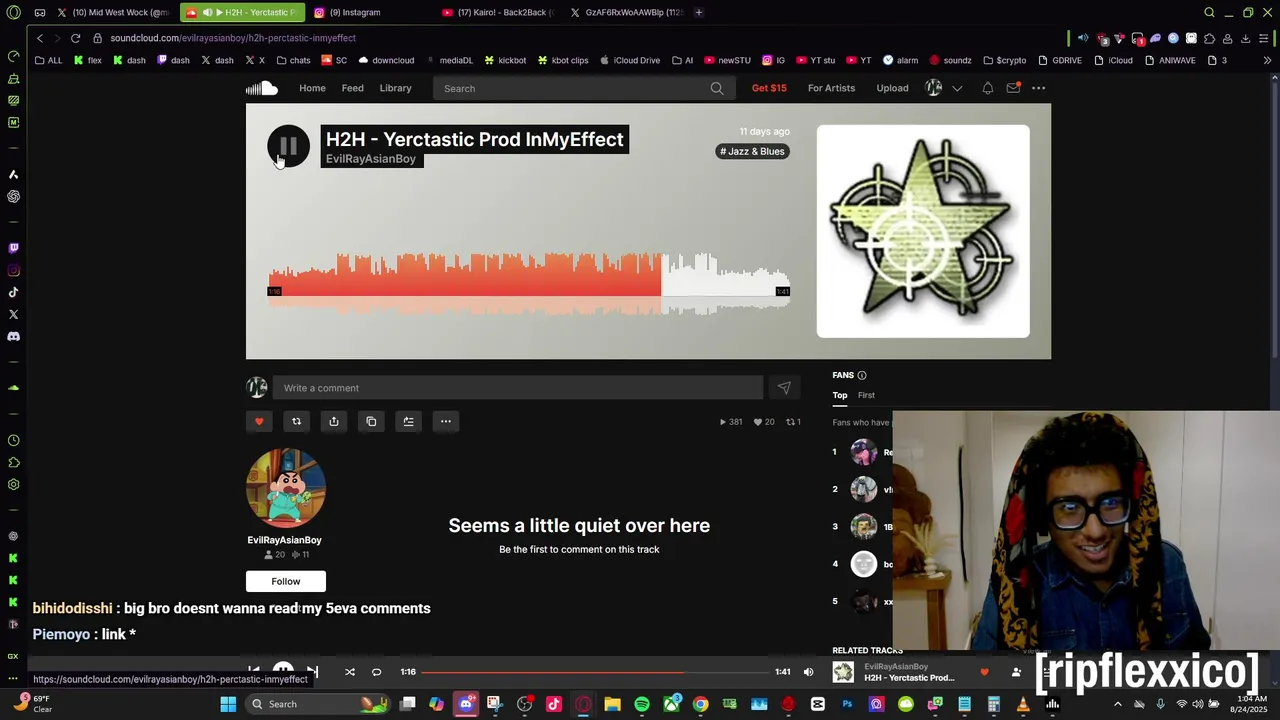Pause the track with the big pause button
The width and height of the screenshot is (1280, 720).
coord(288,147)
